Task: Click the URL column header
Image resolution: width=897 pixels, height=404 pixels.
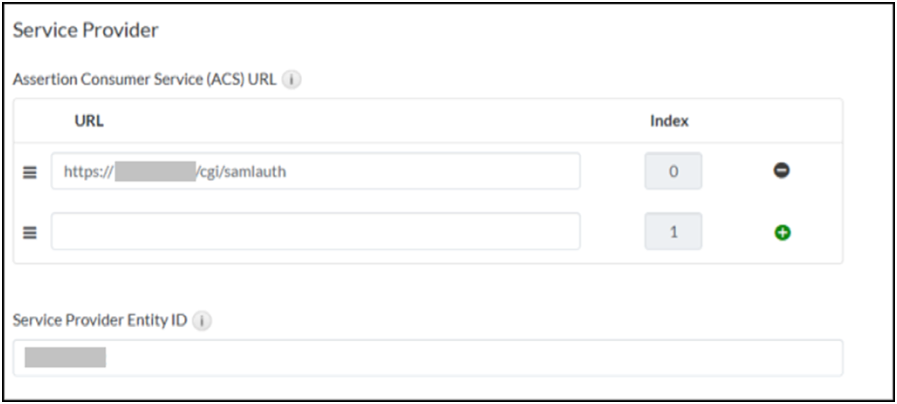Action: (89, 121)
